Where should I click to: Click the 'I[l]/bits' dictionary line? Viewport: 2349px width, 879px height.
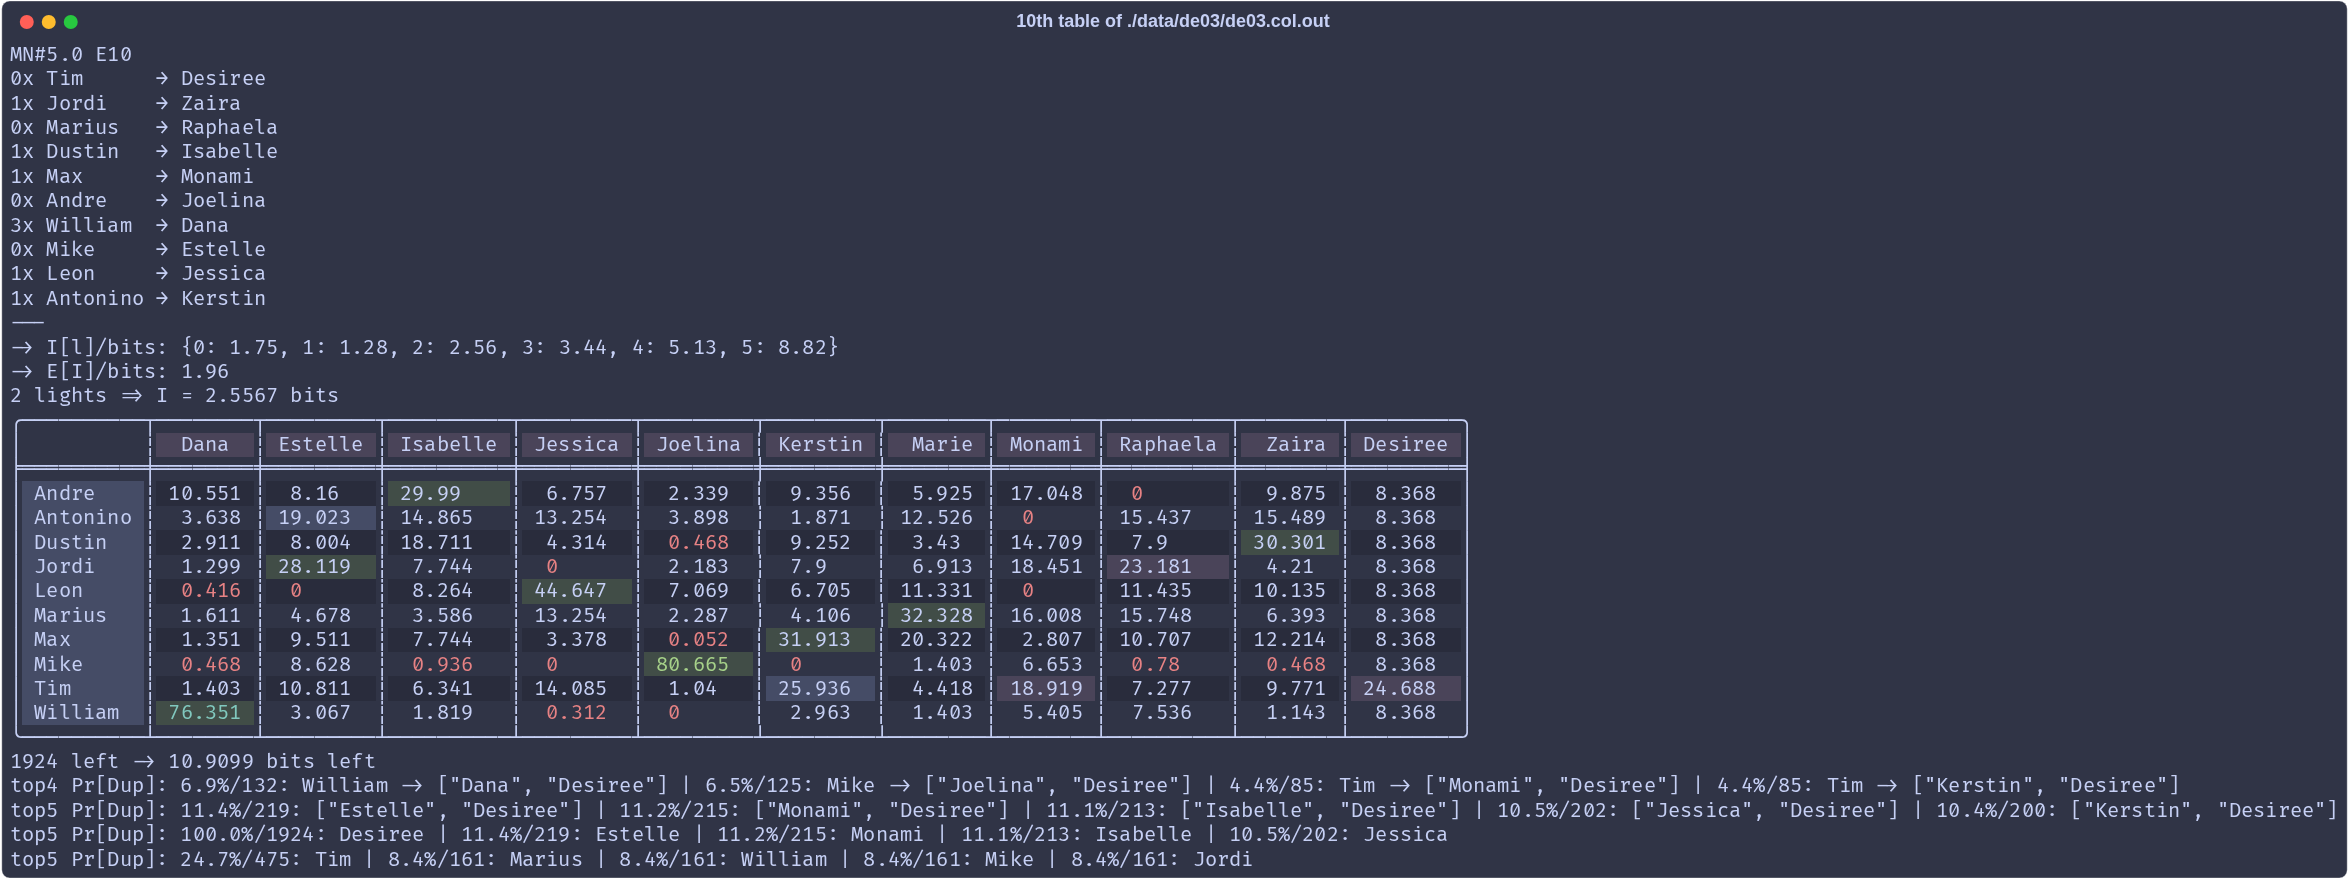click(425, 347)
